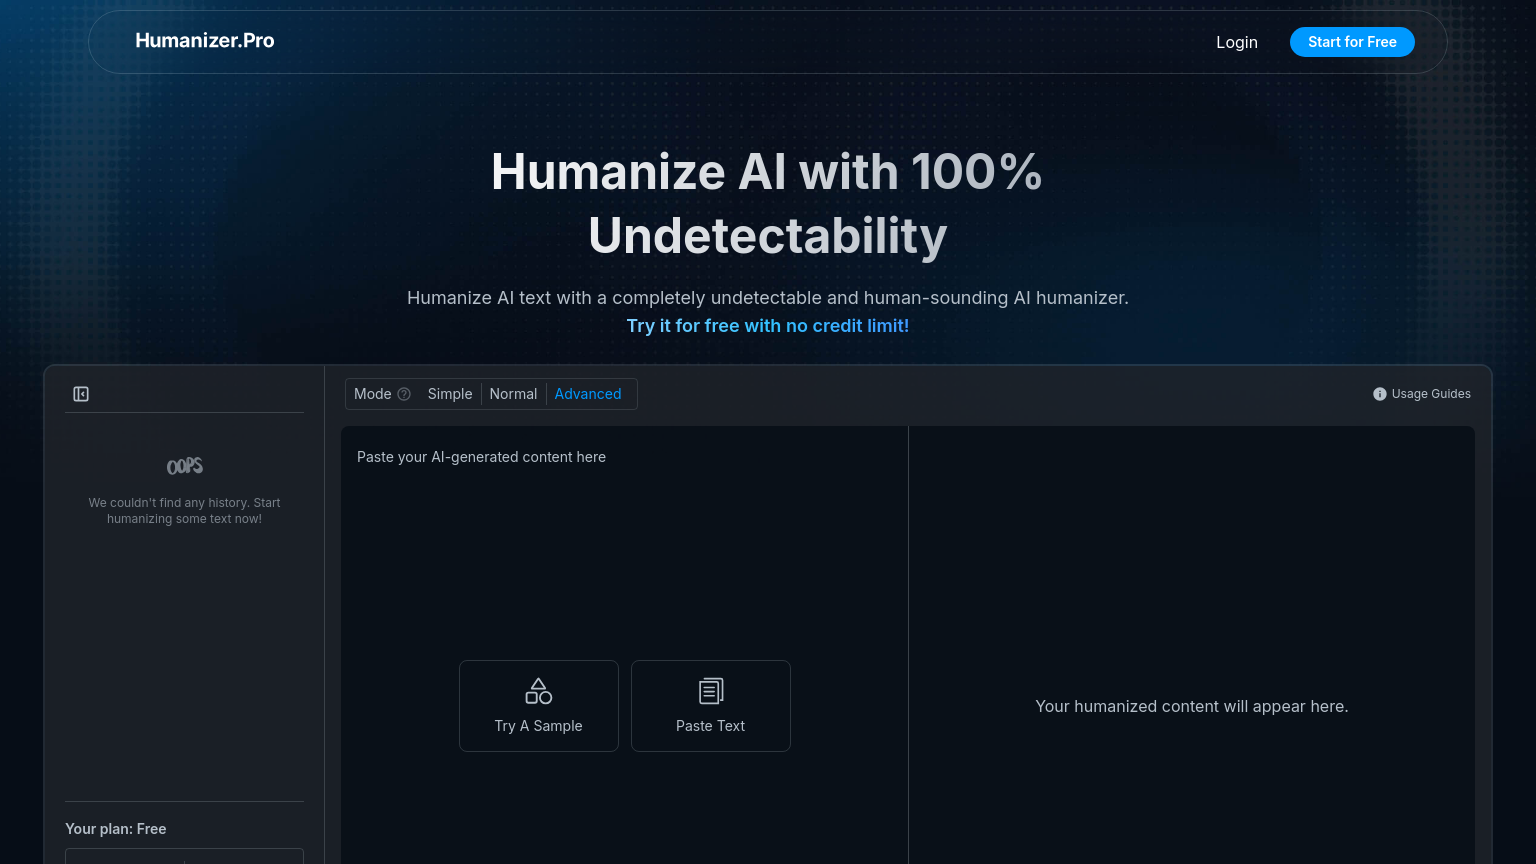Screen dimensions: 1536x864
Task: Click the Try A Sample button
Action: coord(538,706)
